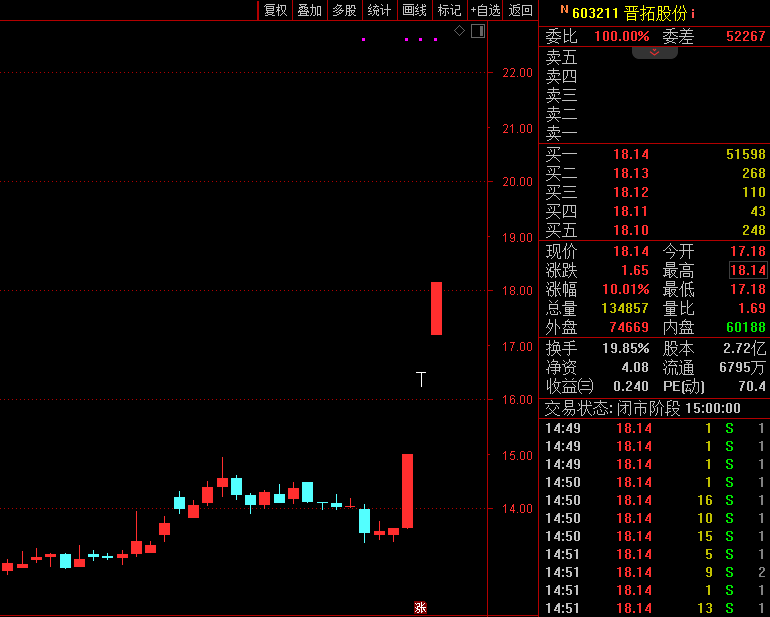This screenshot has width=770, height=617.
Task: Open the 统计 statistics tool
Action: (x=379, y=10)
